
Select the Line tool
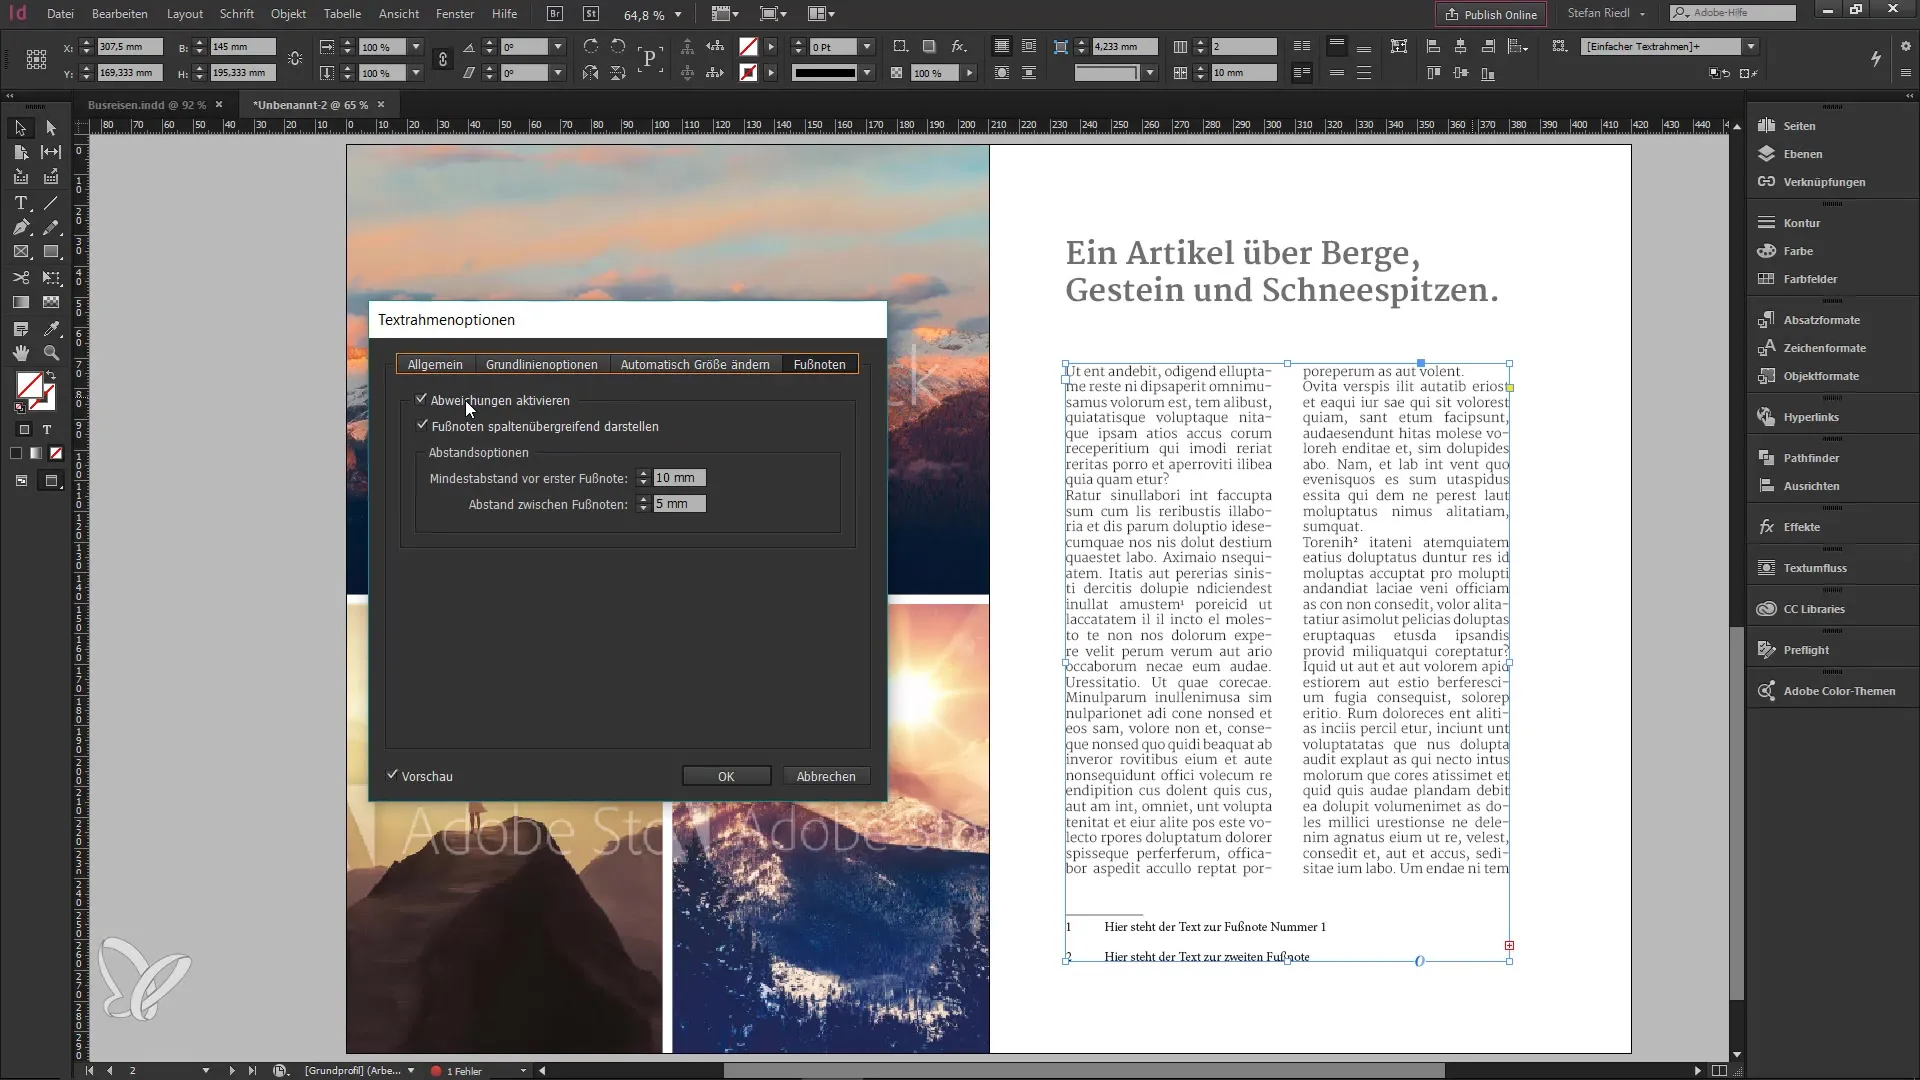click(51, 203)
